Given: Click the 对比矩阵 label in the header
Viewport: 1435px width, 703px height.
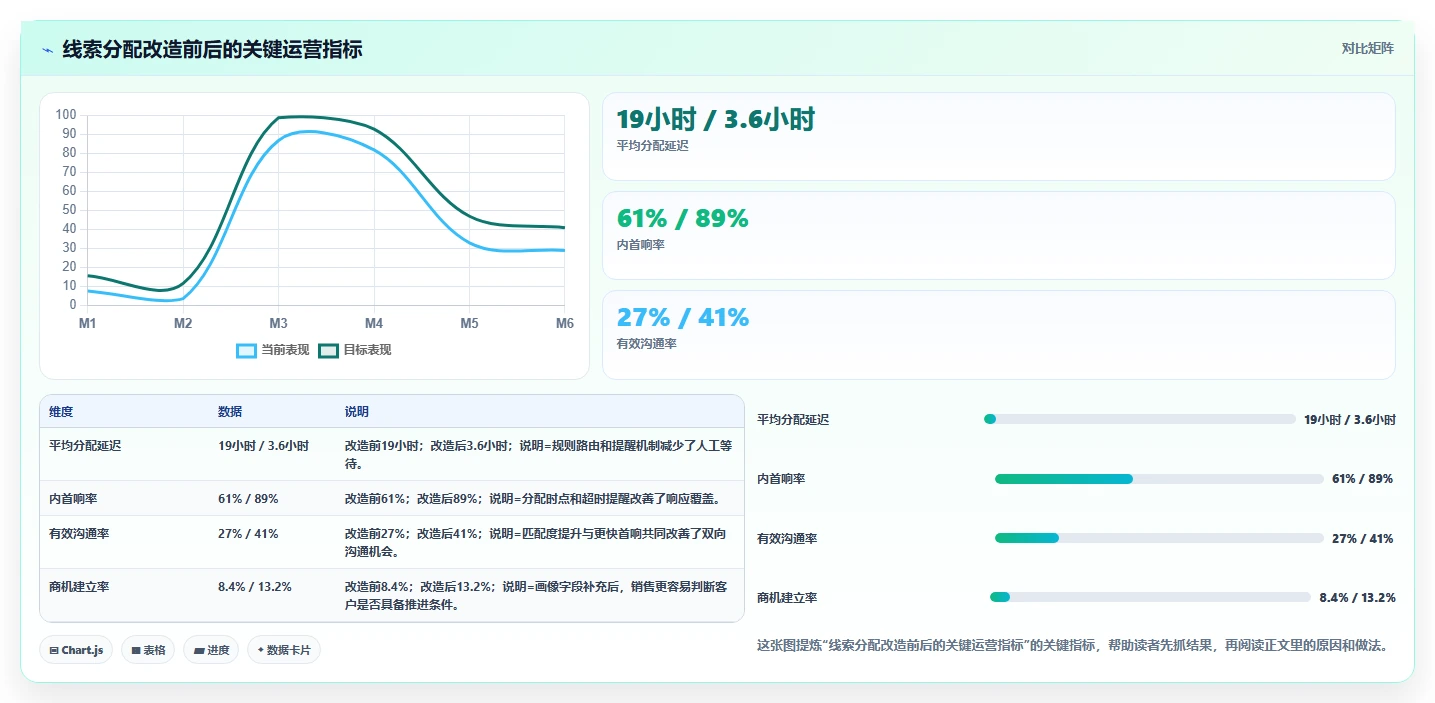Looking at the screenshot, I should pyautogui.click(x=1367, y=48).
